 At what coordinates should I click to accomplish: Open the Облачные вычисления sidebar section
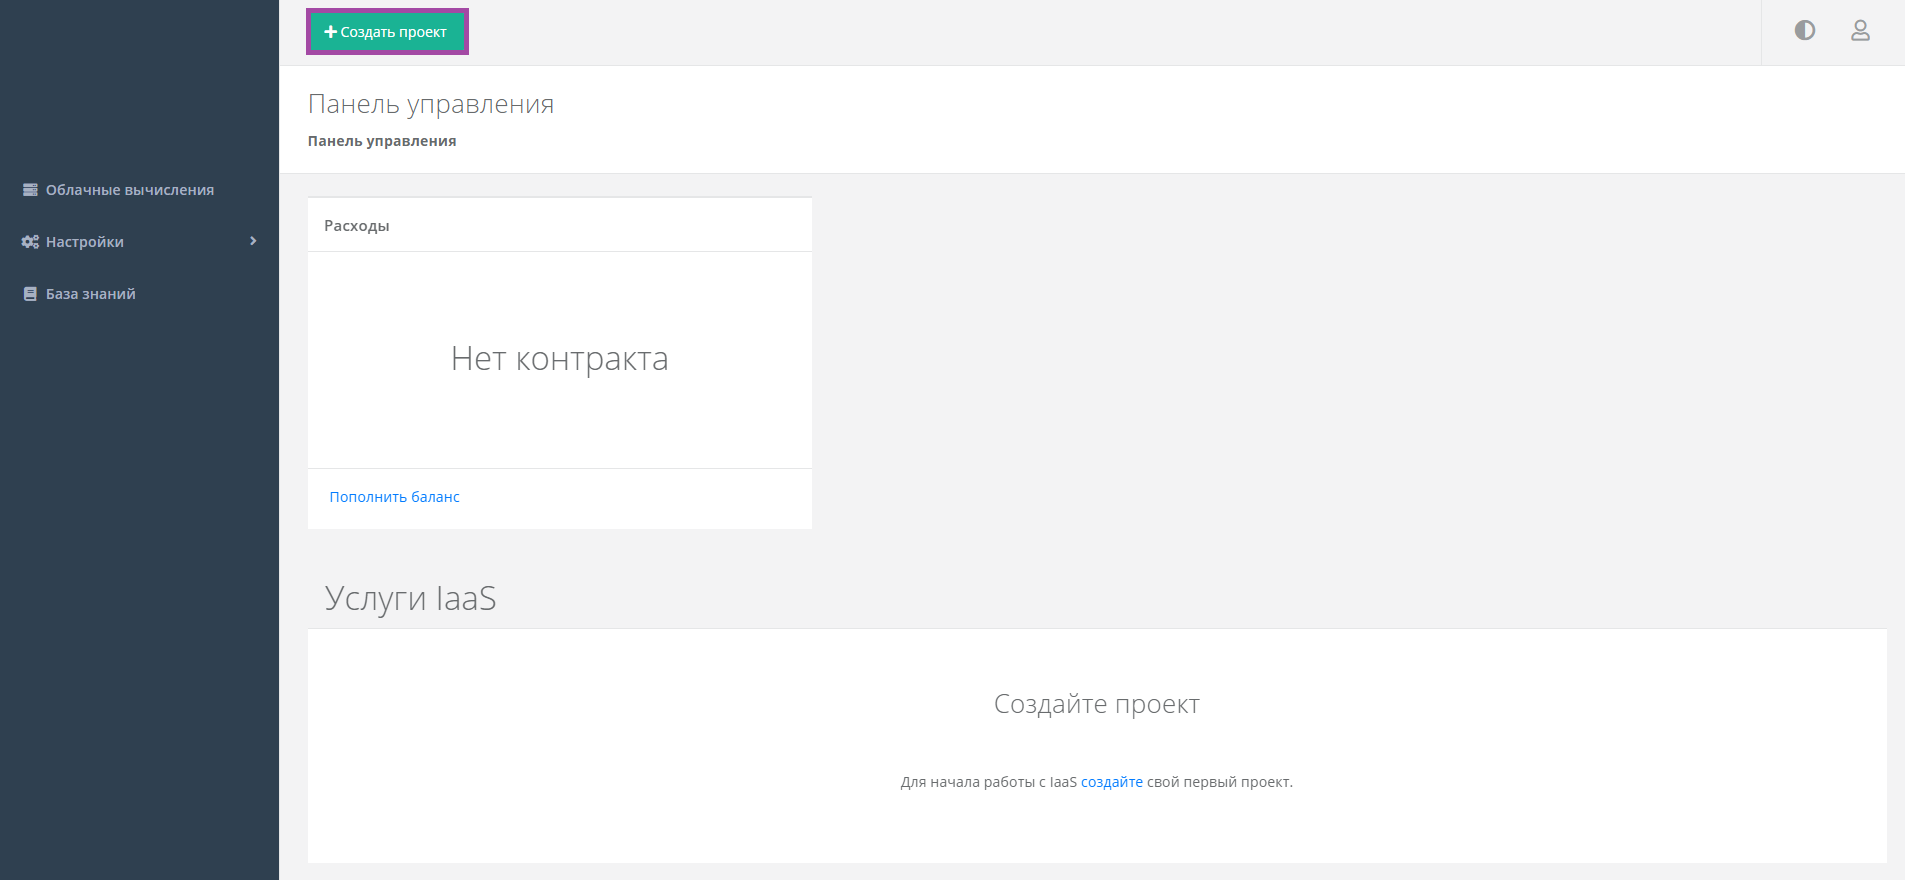129,190
